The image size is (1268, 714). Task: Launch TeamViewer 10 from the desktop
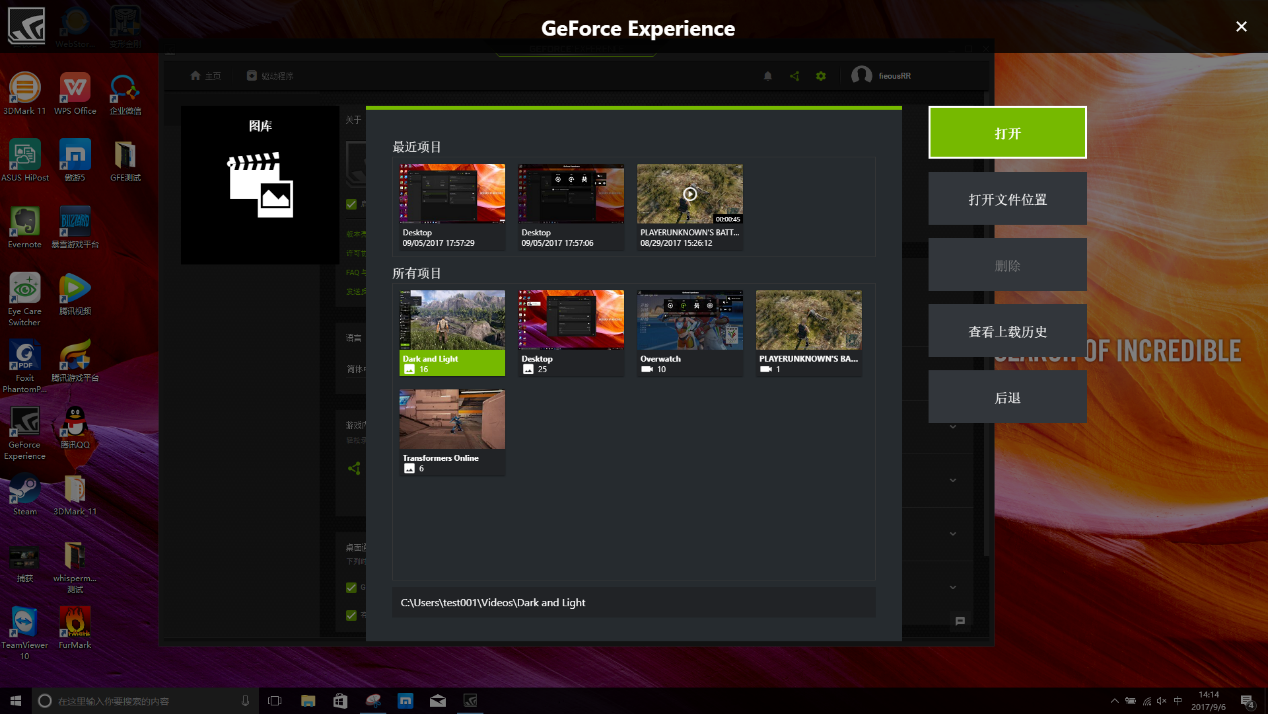click(24, 634)
